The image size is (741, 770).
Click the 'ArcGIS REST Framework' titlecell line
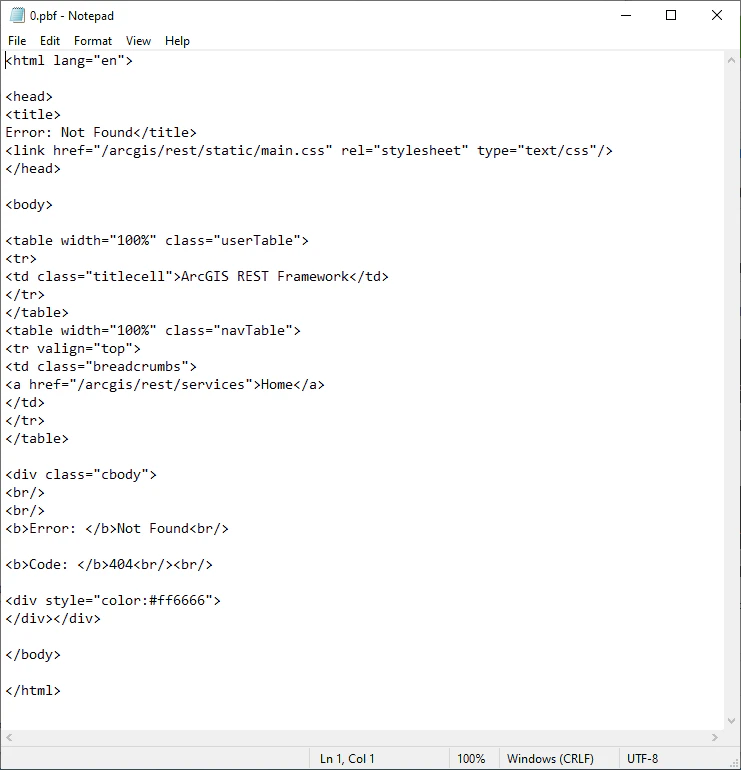(197, 276)
